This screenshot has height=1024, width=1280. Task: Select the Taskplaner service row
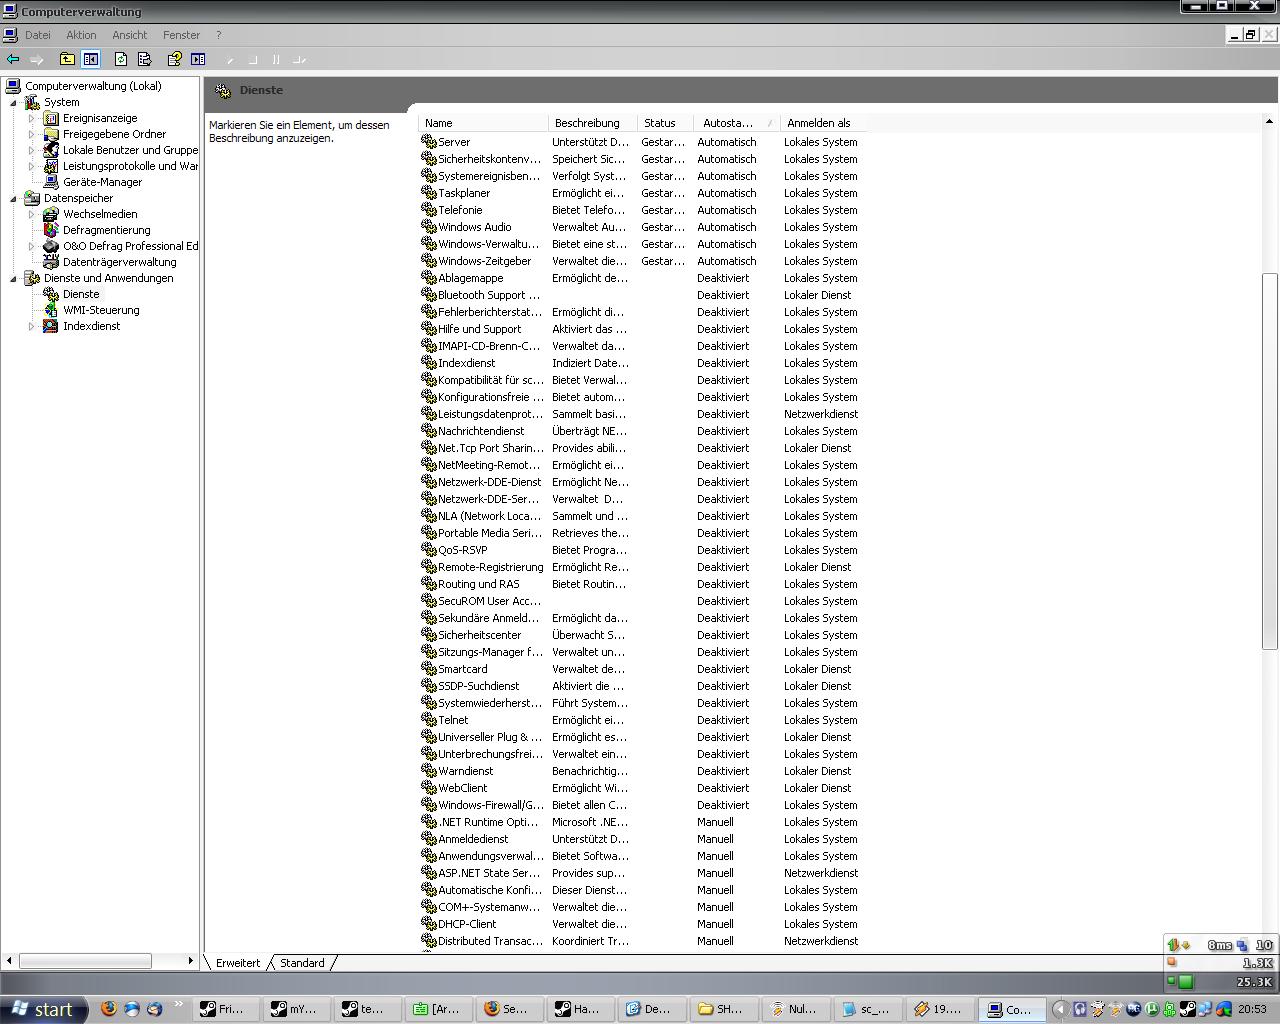643,193
